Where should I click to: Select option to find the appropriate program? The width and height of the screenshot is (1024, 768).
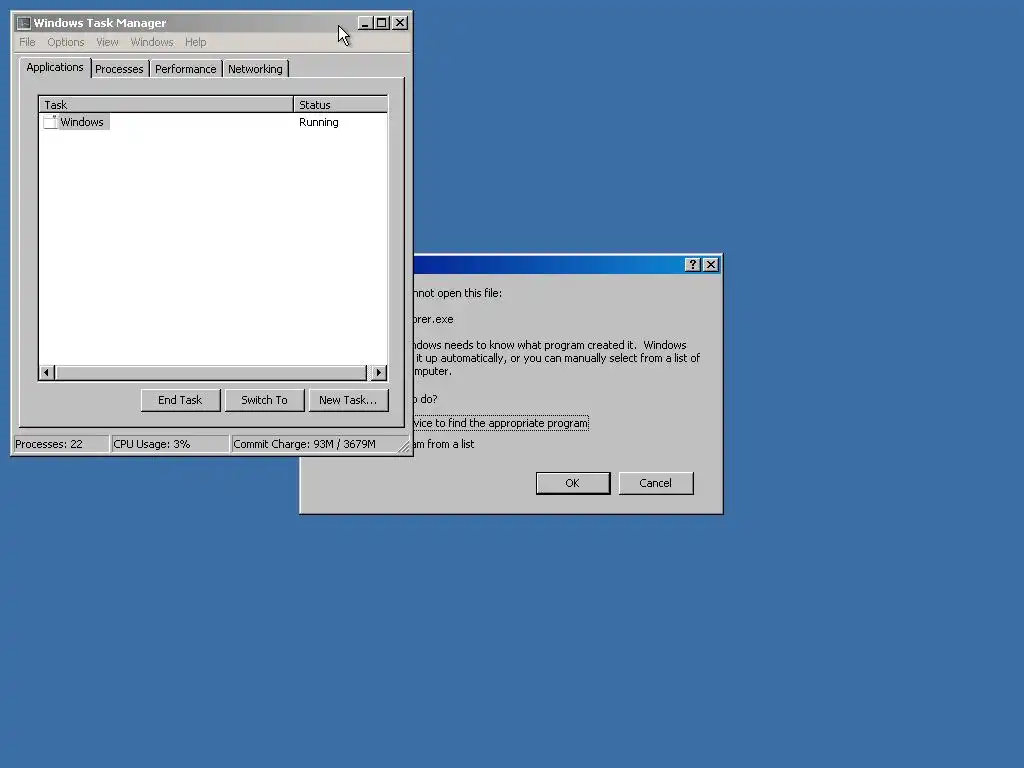coord(501,423)
